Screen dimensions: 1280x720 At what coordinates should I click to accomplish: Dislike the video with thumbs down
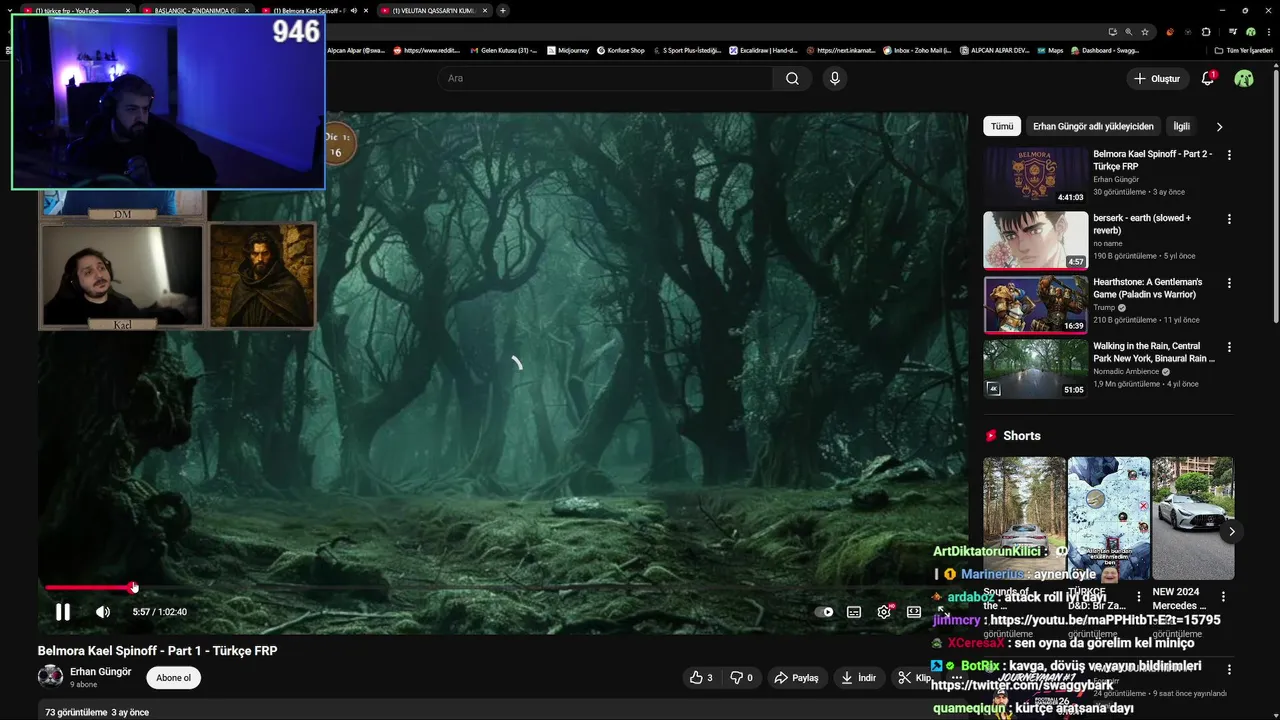[741, 677]
